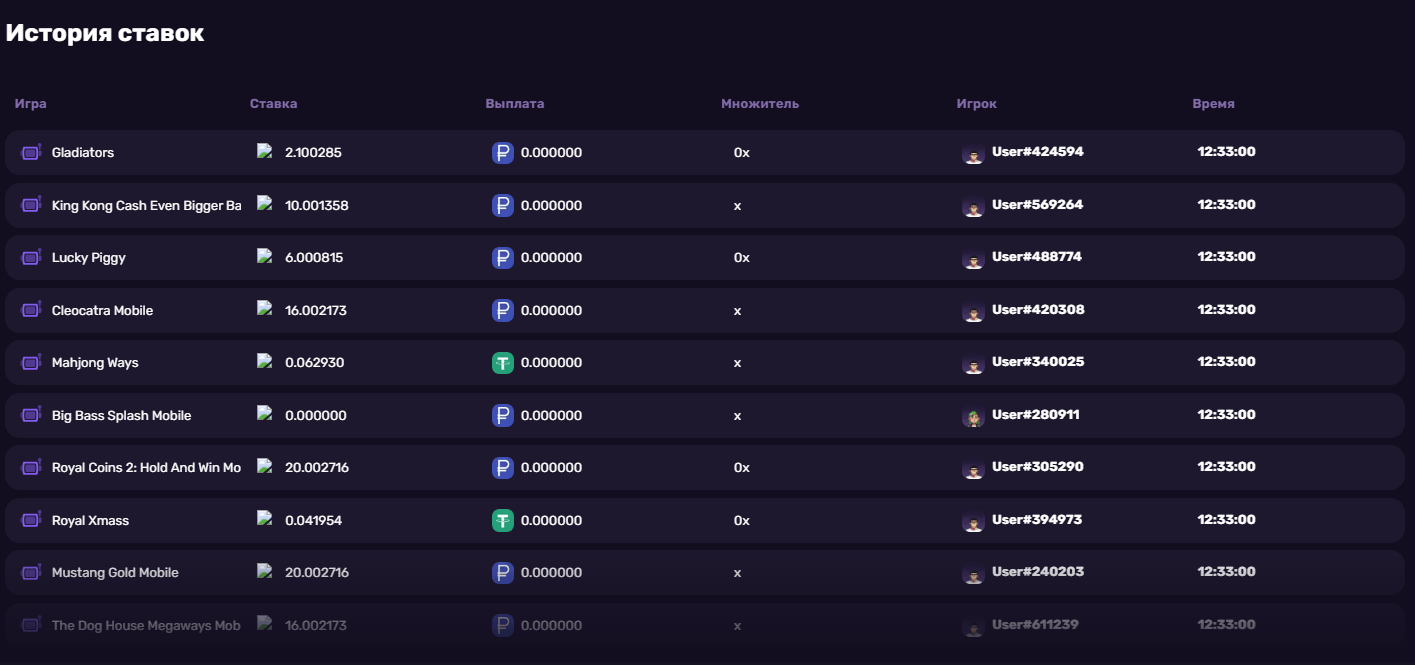
Task: Select player name User#240203
Action: (1038, 572)
